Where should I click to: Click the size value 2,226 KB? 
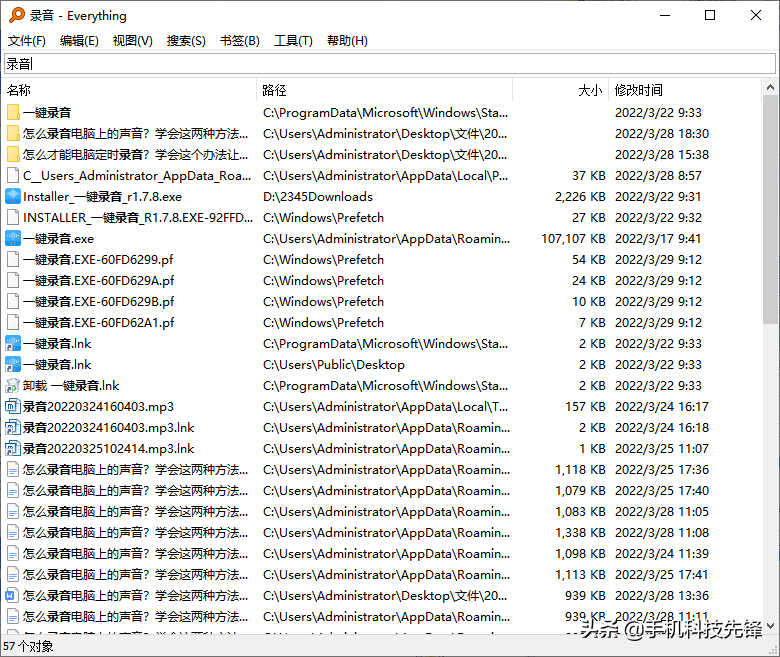(x=580, y=197)
